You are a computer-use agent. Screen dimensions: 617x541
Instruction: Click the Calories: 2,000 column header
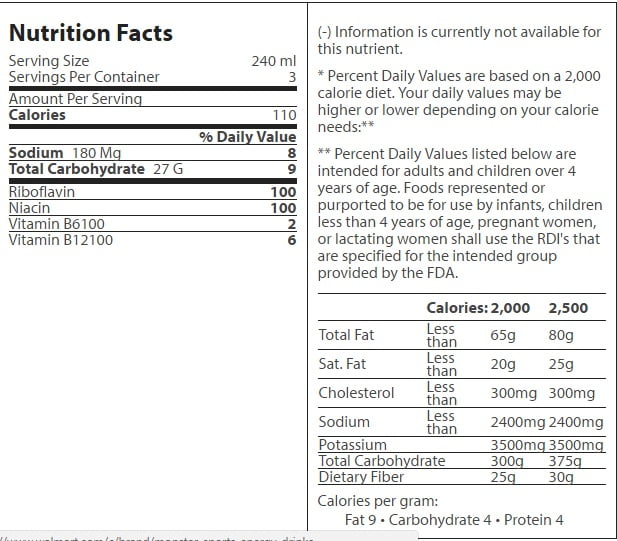(478, 308)
